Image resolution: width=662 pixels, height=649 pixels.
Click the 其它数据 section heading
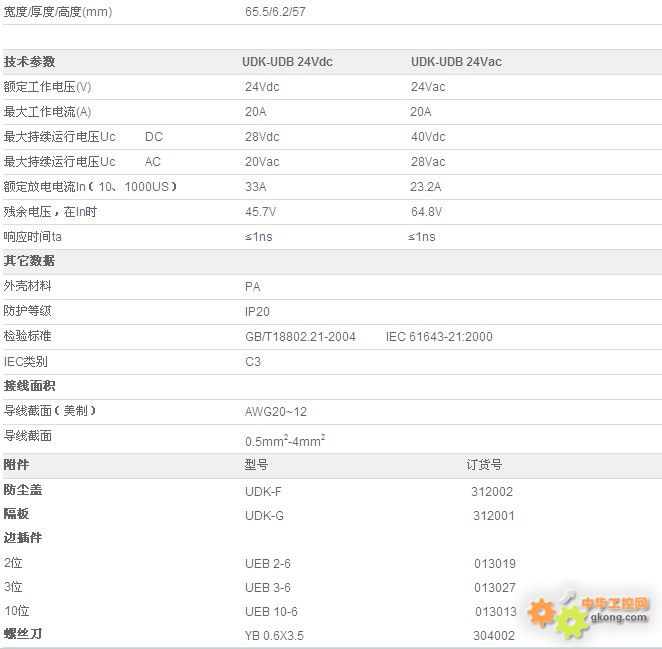click(30, 261)
